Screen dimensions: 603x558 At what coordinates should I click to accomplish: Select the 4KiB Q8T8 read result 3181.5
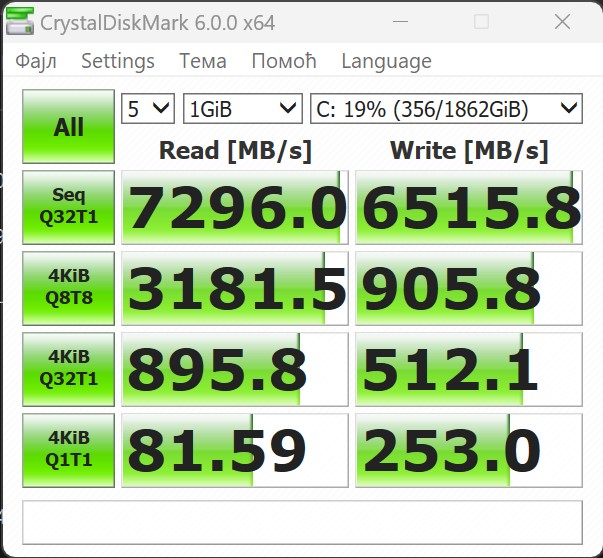click(235, 288)
